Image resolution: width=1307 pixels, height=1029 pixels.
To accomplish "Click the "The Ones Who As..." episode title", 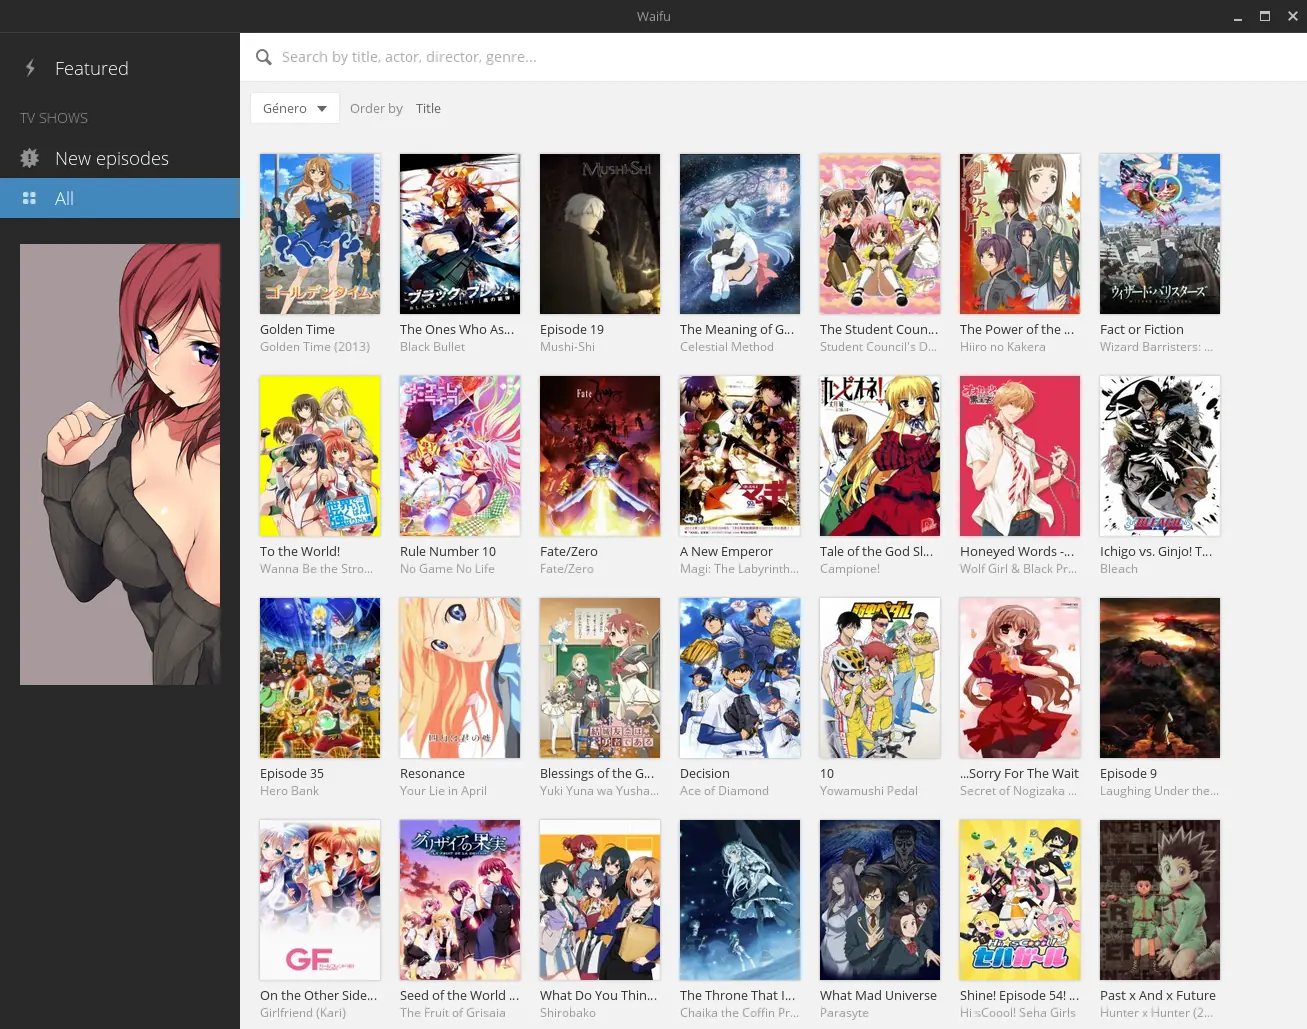I will (x=457, y=329).
